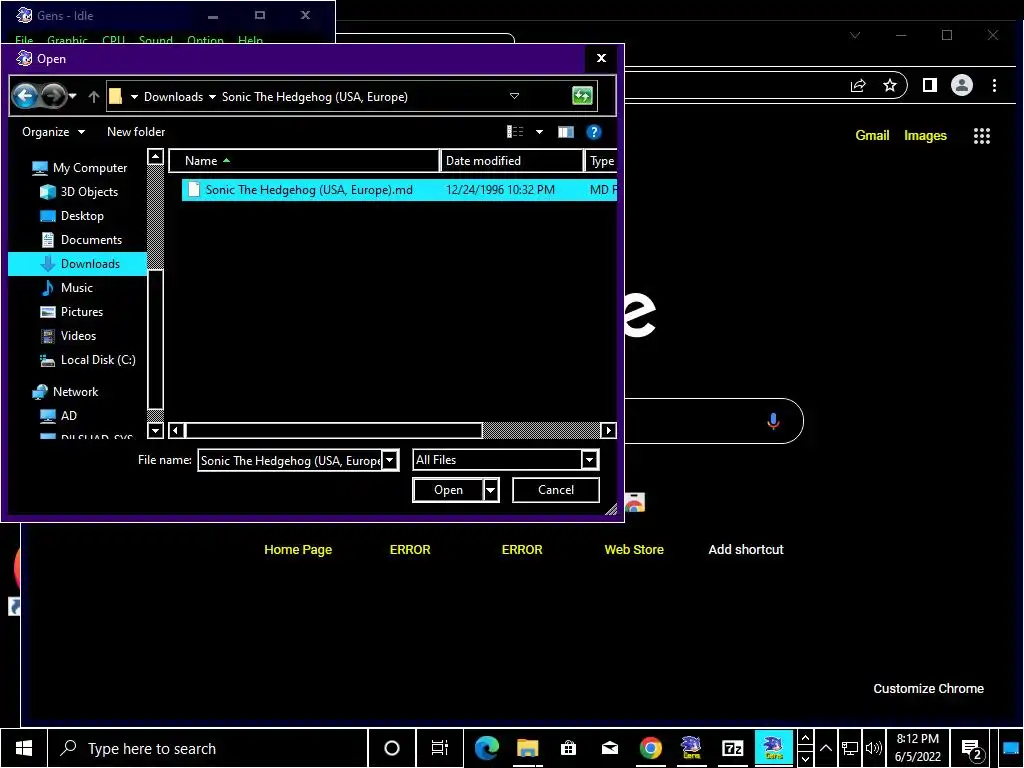This screenshot has height=768, width=1024.
Task: Open Images link on Google page
Action: pyautogui.click(x=925, y=135)
